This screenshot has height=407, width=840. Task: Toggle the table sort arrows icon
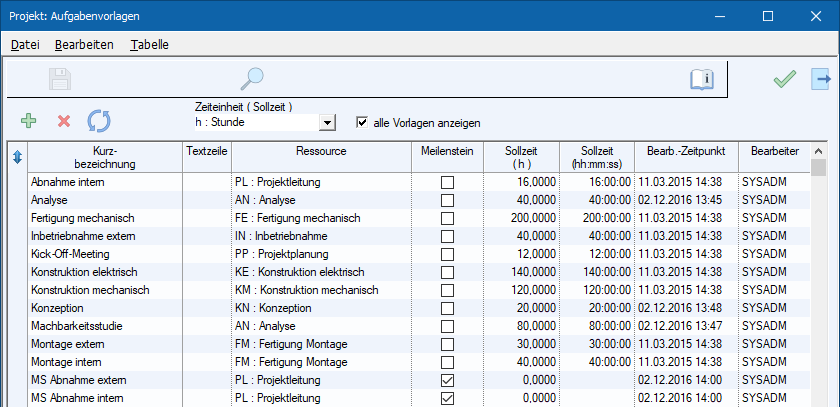coord(16,157)
